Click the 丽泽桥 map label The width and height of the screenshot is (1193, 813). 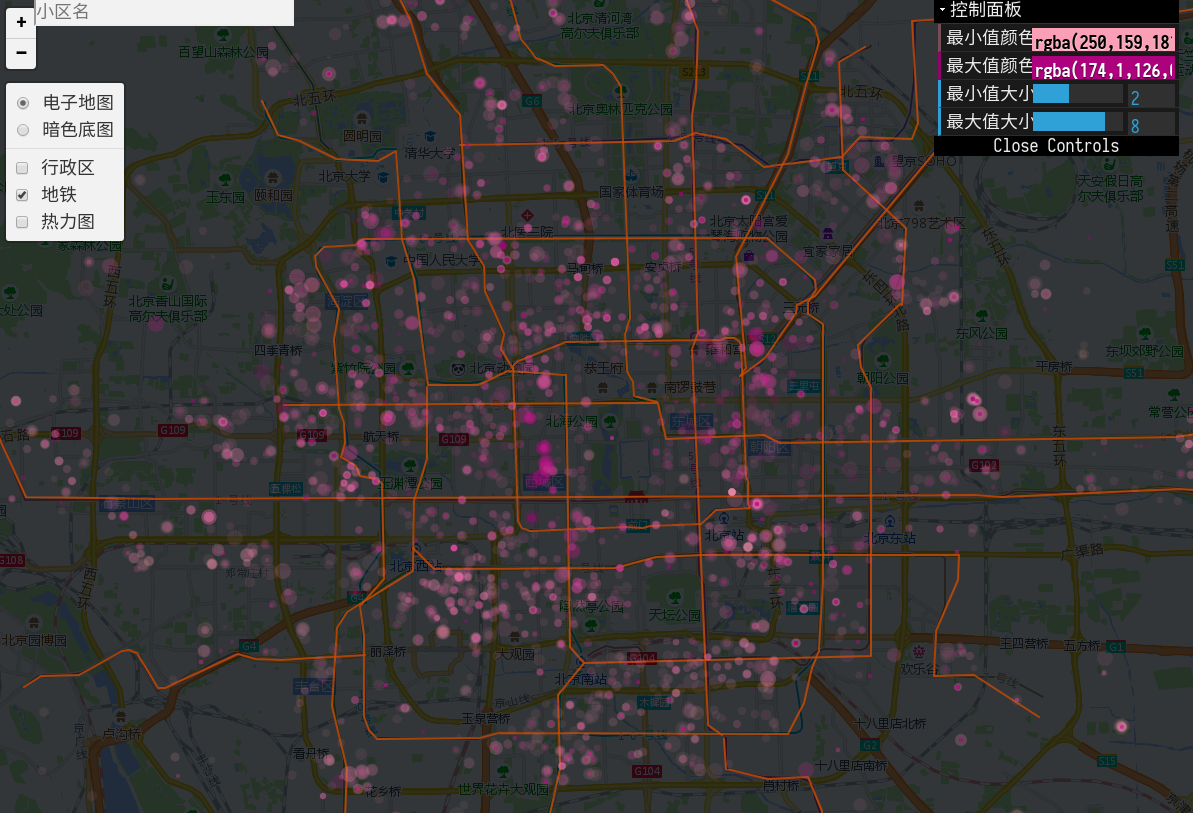387,652
